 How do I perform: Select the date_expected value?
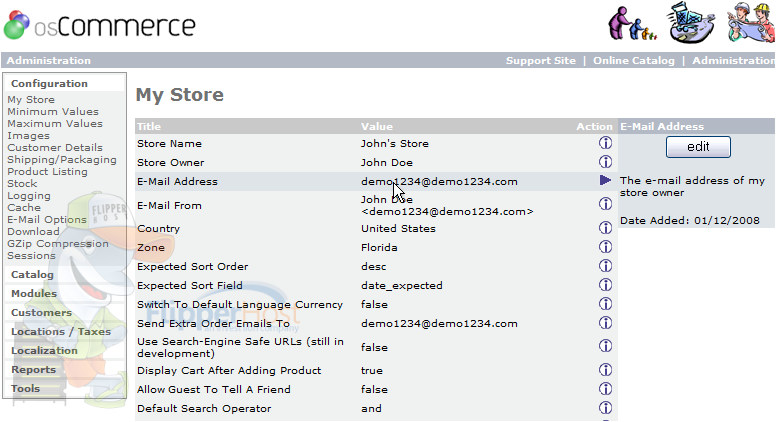click(401, 285)
